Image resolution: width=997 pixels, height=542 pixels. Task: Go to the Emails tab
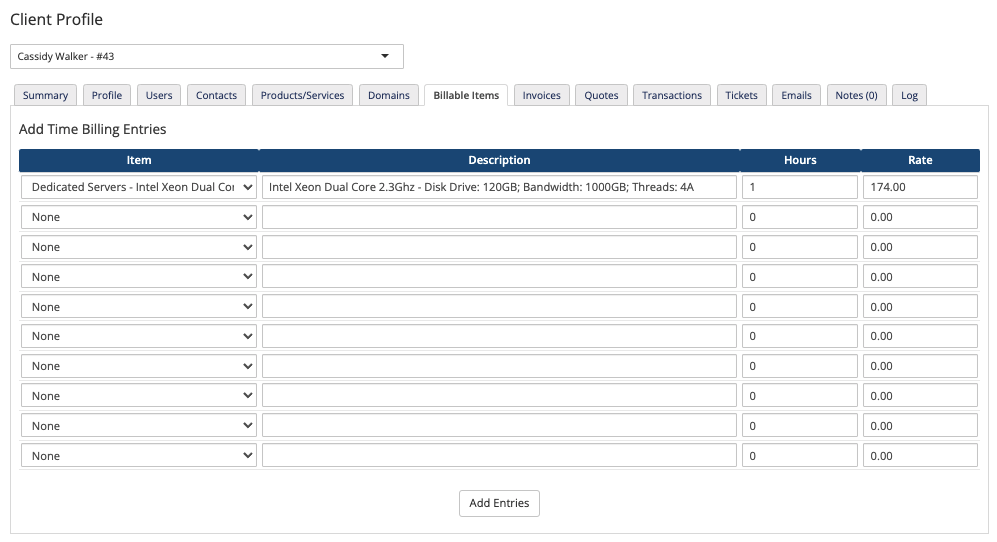point(797,95)
